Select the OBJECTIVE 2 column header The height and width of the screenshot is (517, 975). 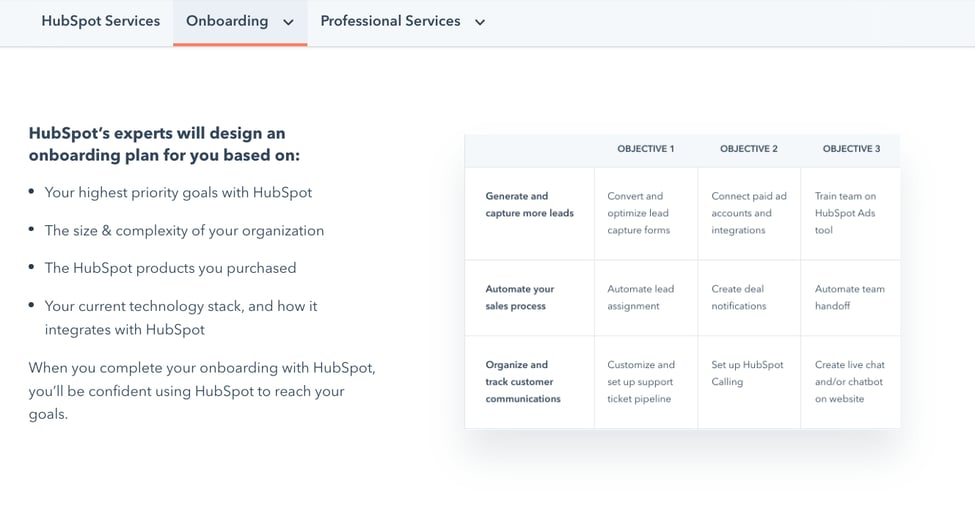[x=748, y=149]
